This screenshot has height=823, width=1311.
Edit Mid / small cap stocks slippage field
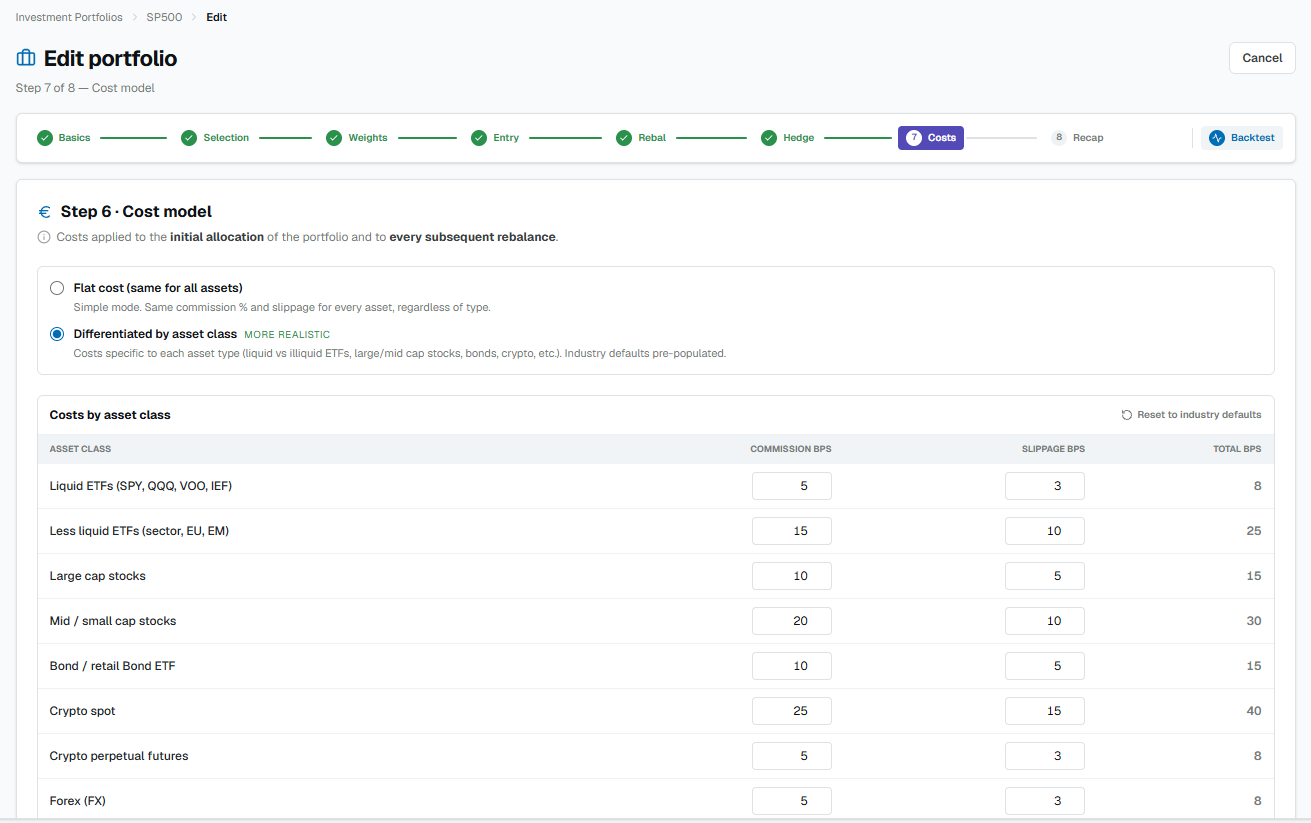tap(1045, 621)
